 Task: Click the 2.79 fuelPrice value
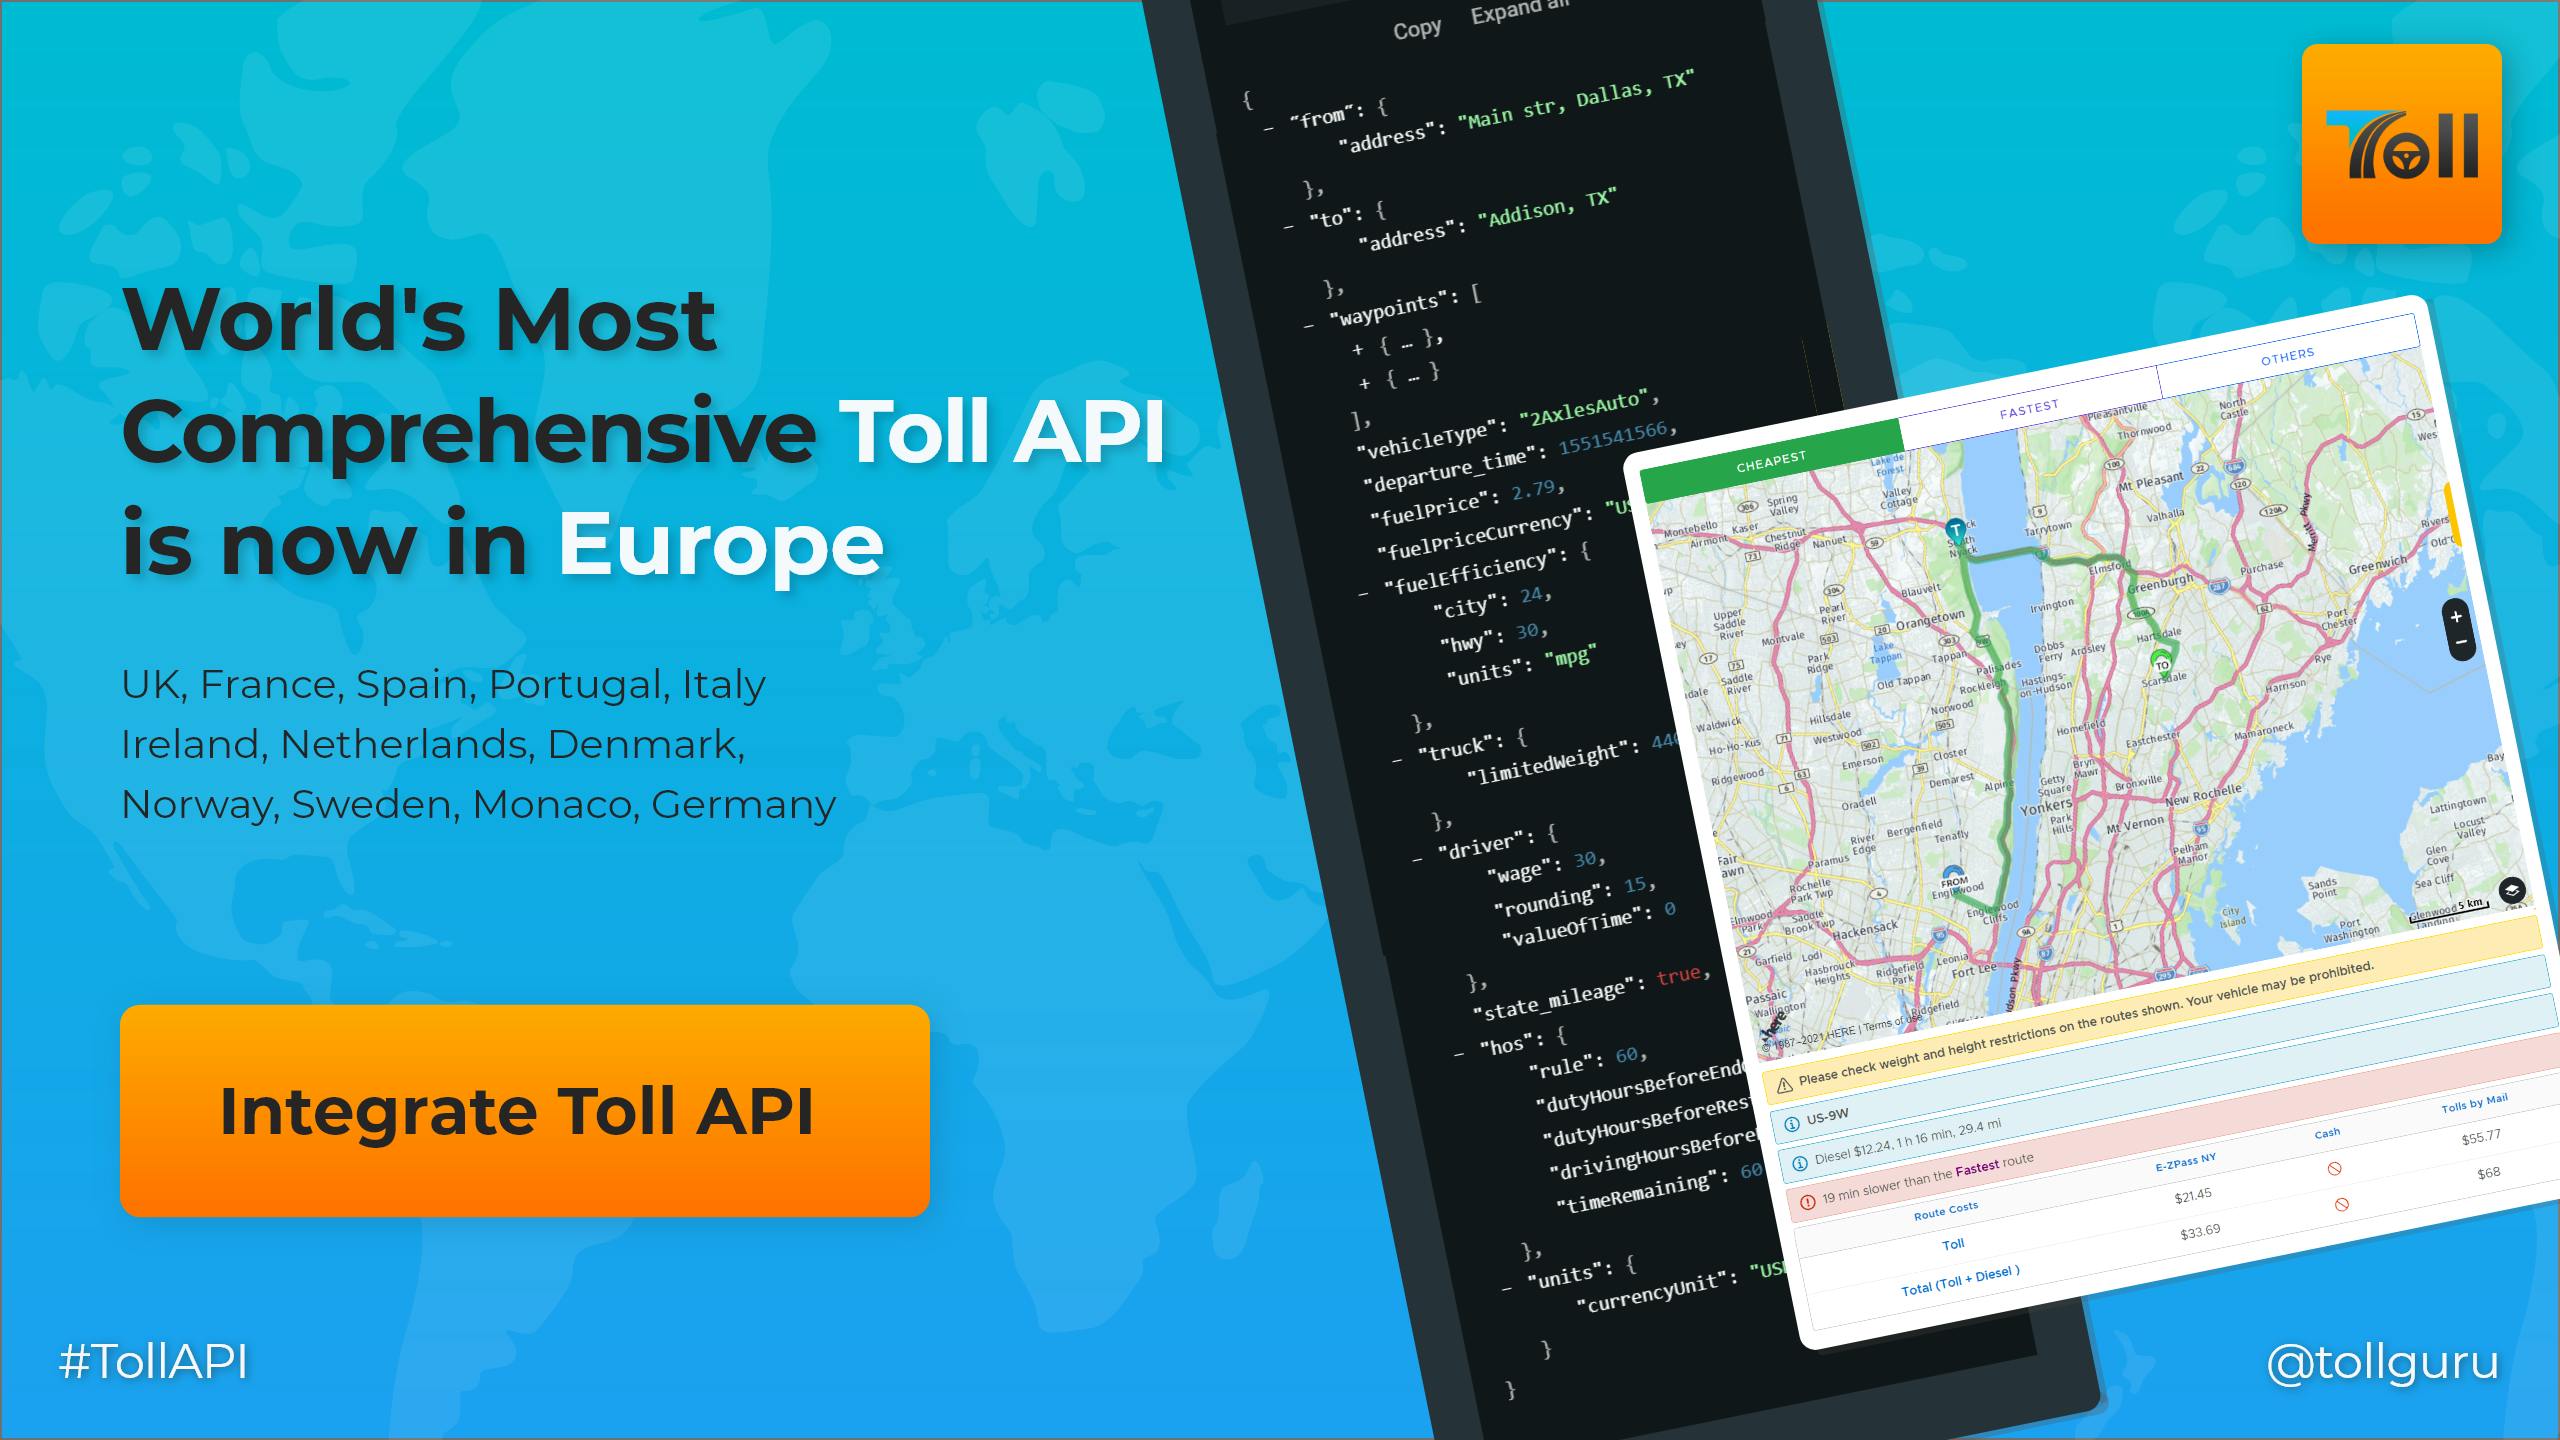1533,490
